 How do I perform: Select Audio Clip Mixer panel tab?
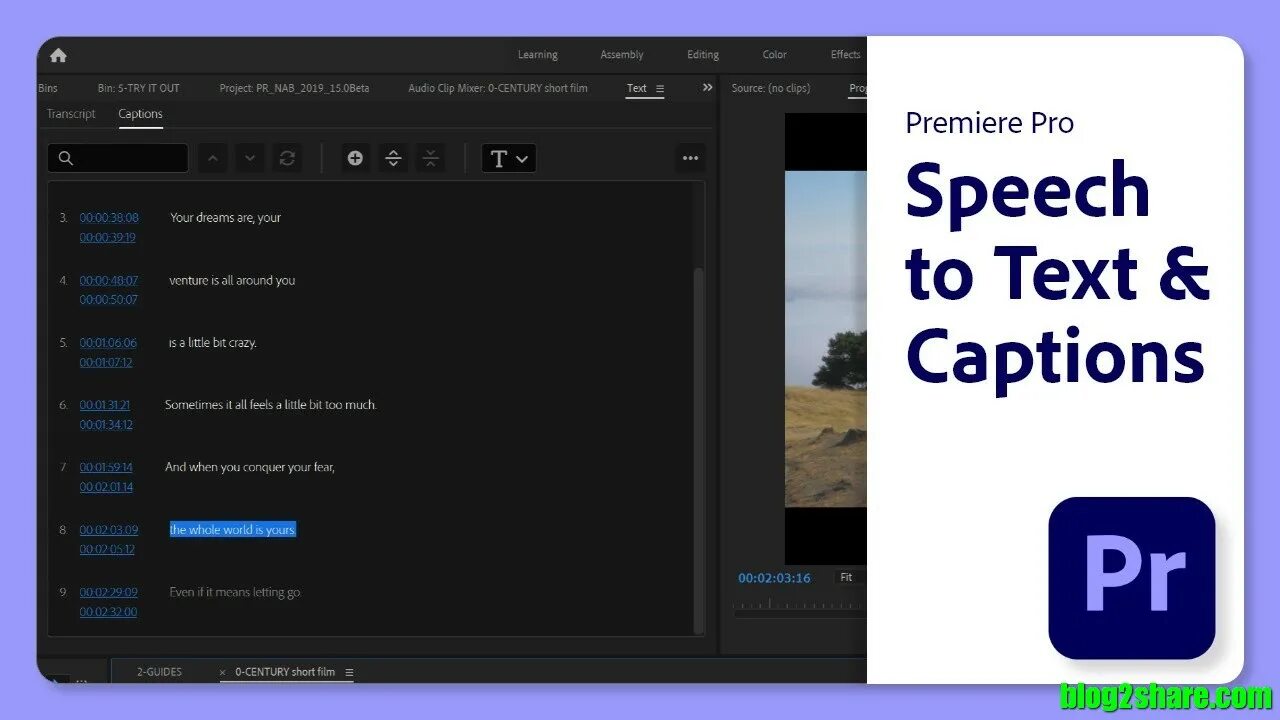(x=498, y=88)
